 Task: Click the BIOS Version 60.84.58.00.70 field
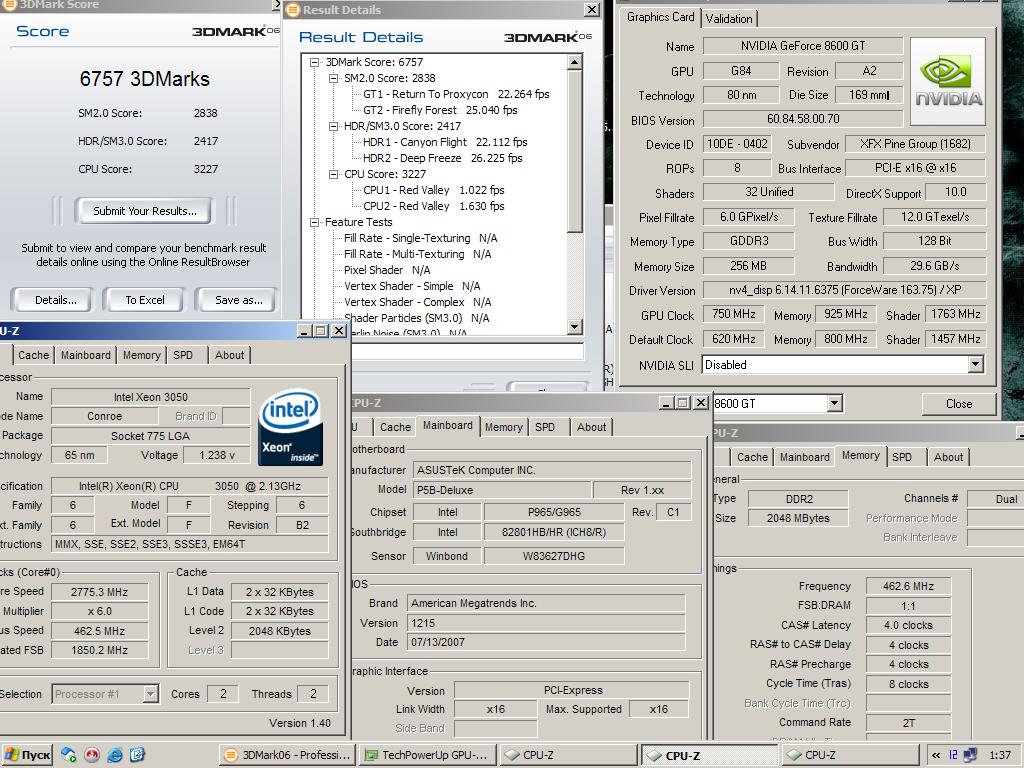pyautogui.click(x=803, y=119)
